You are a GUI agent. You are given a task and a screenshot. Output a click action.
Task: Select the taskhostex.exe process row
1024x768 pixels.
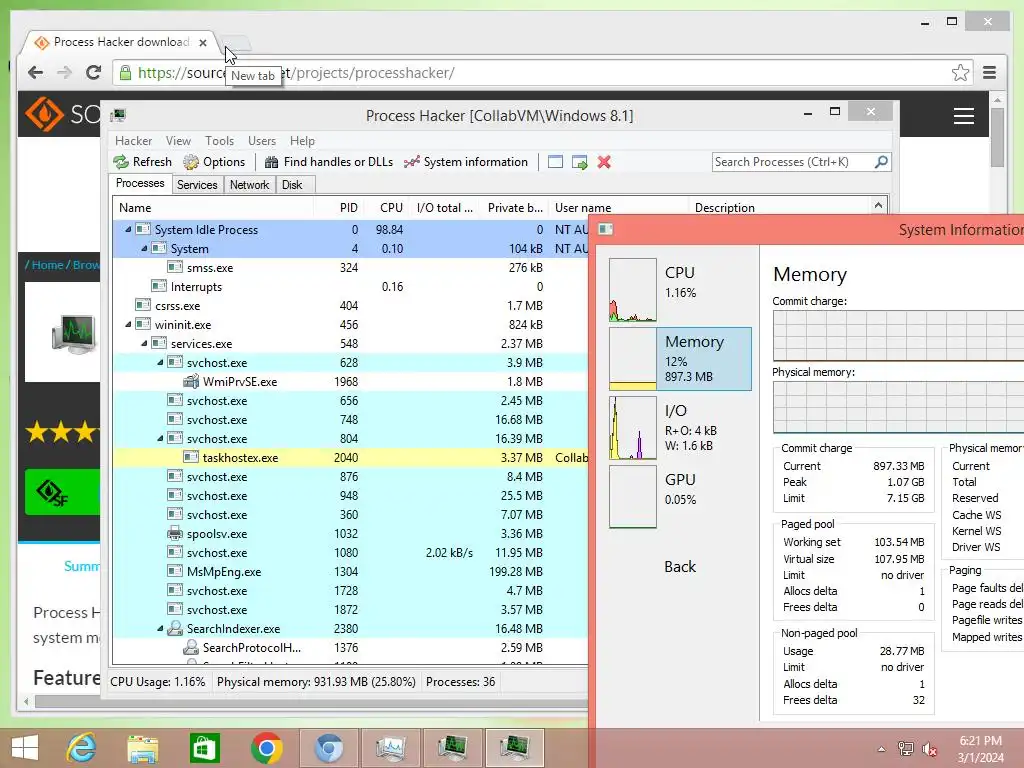click(x=351, y=458)
